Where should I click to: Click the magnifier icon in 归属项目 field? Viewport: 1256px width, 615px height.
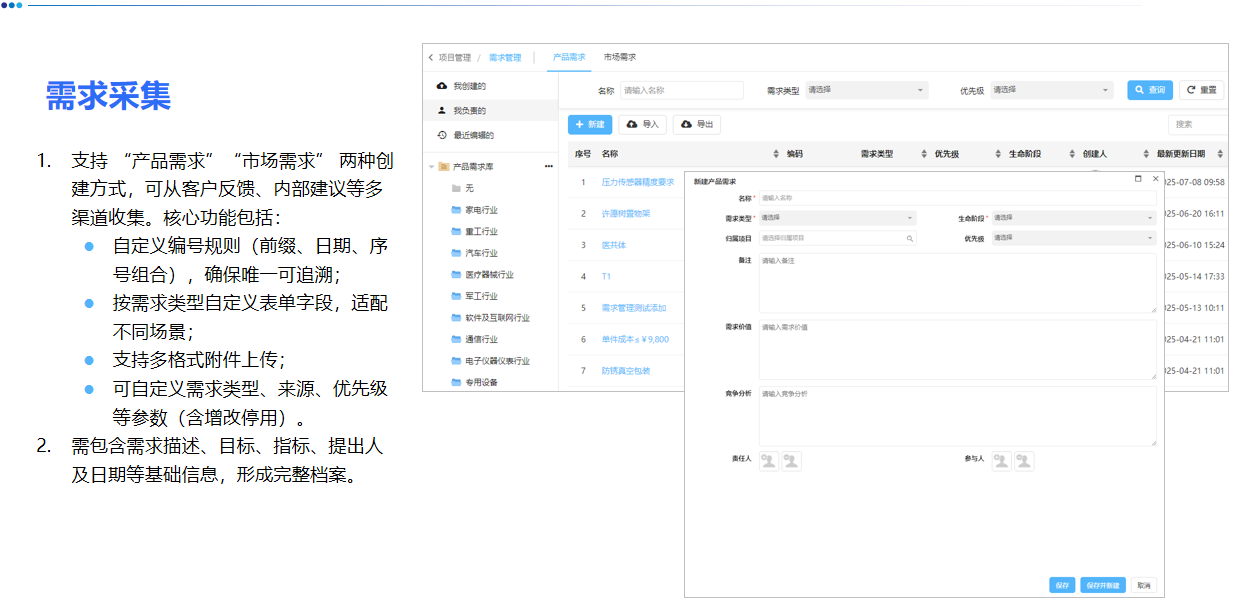tap(909, 238)
